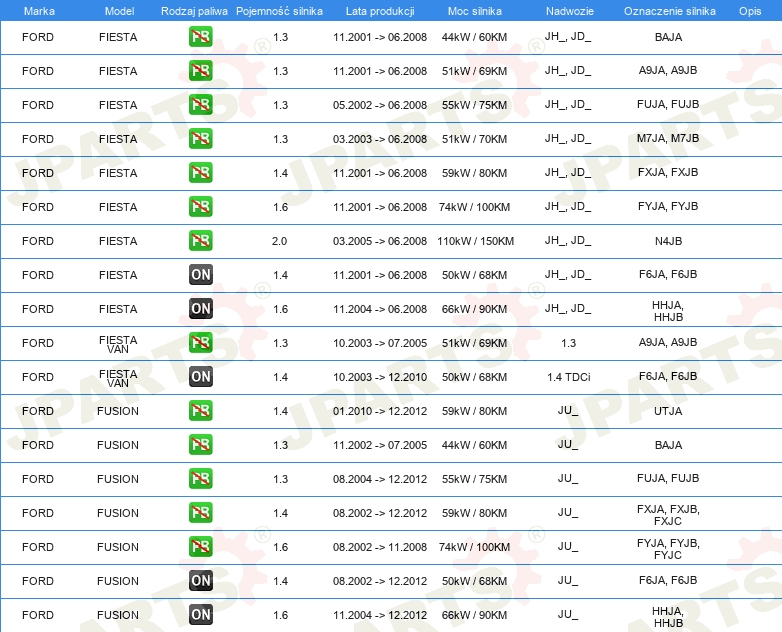This screenshot has height=632, width=782.
Task: Click petrol icon for Fiesta 51kW / 69KM A9JA
Action: pos(200,70)
